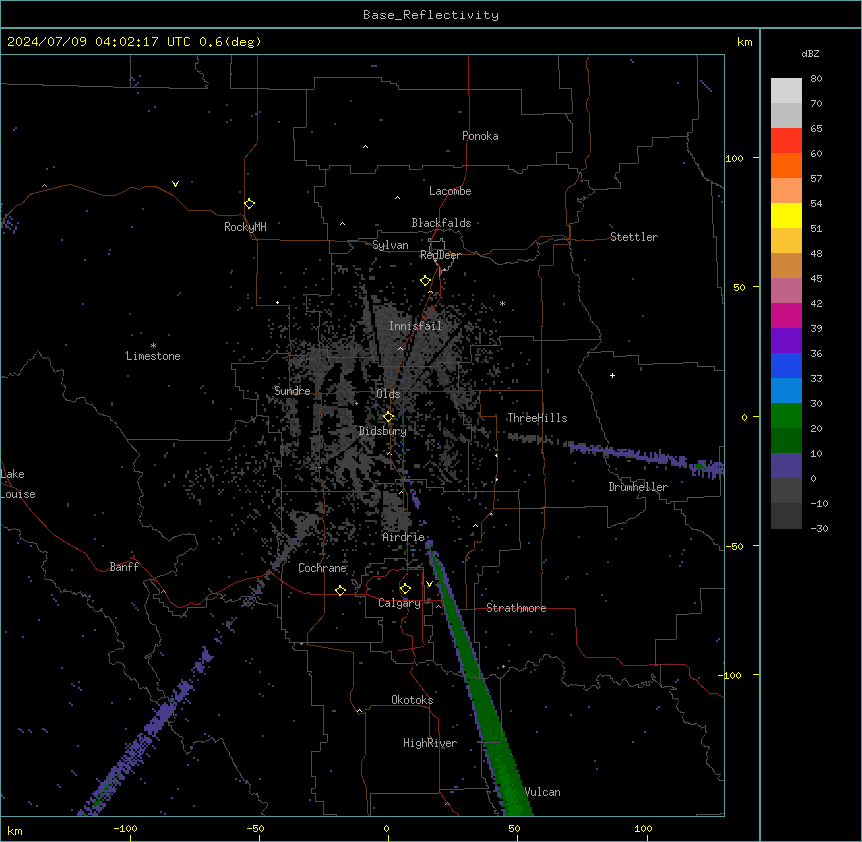Click the asterisk marker east of Innisfail

click(x=502, y=303)
